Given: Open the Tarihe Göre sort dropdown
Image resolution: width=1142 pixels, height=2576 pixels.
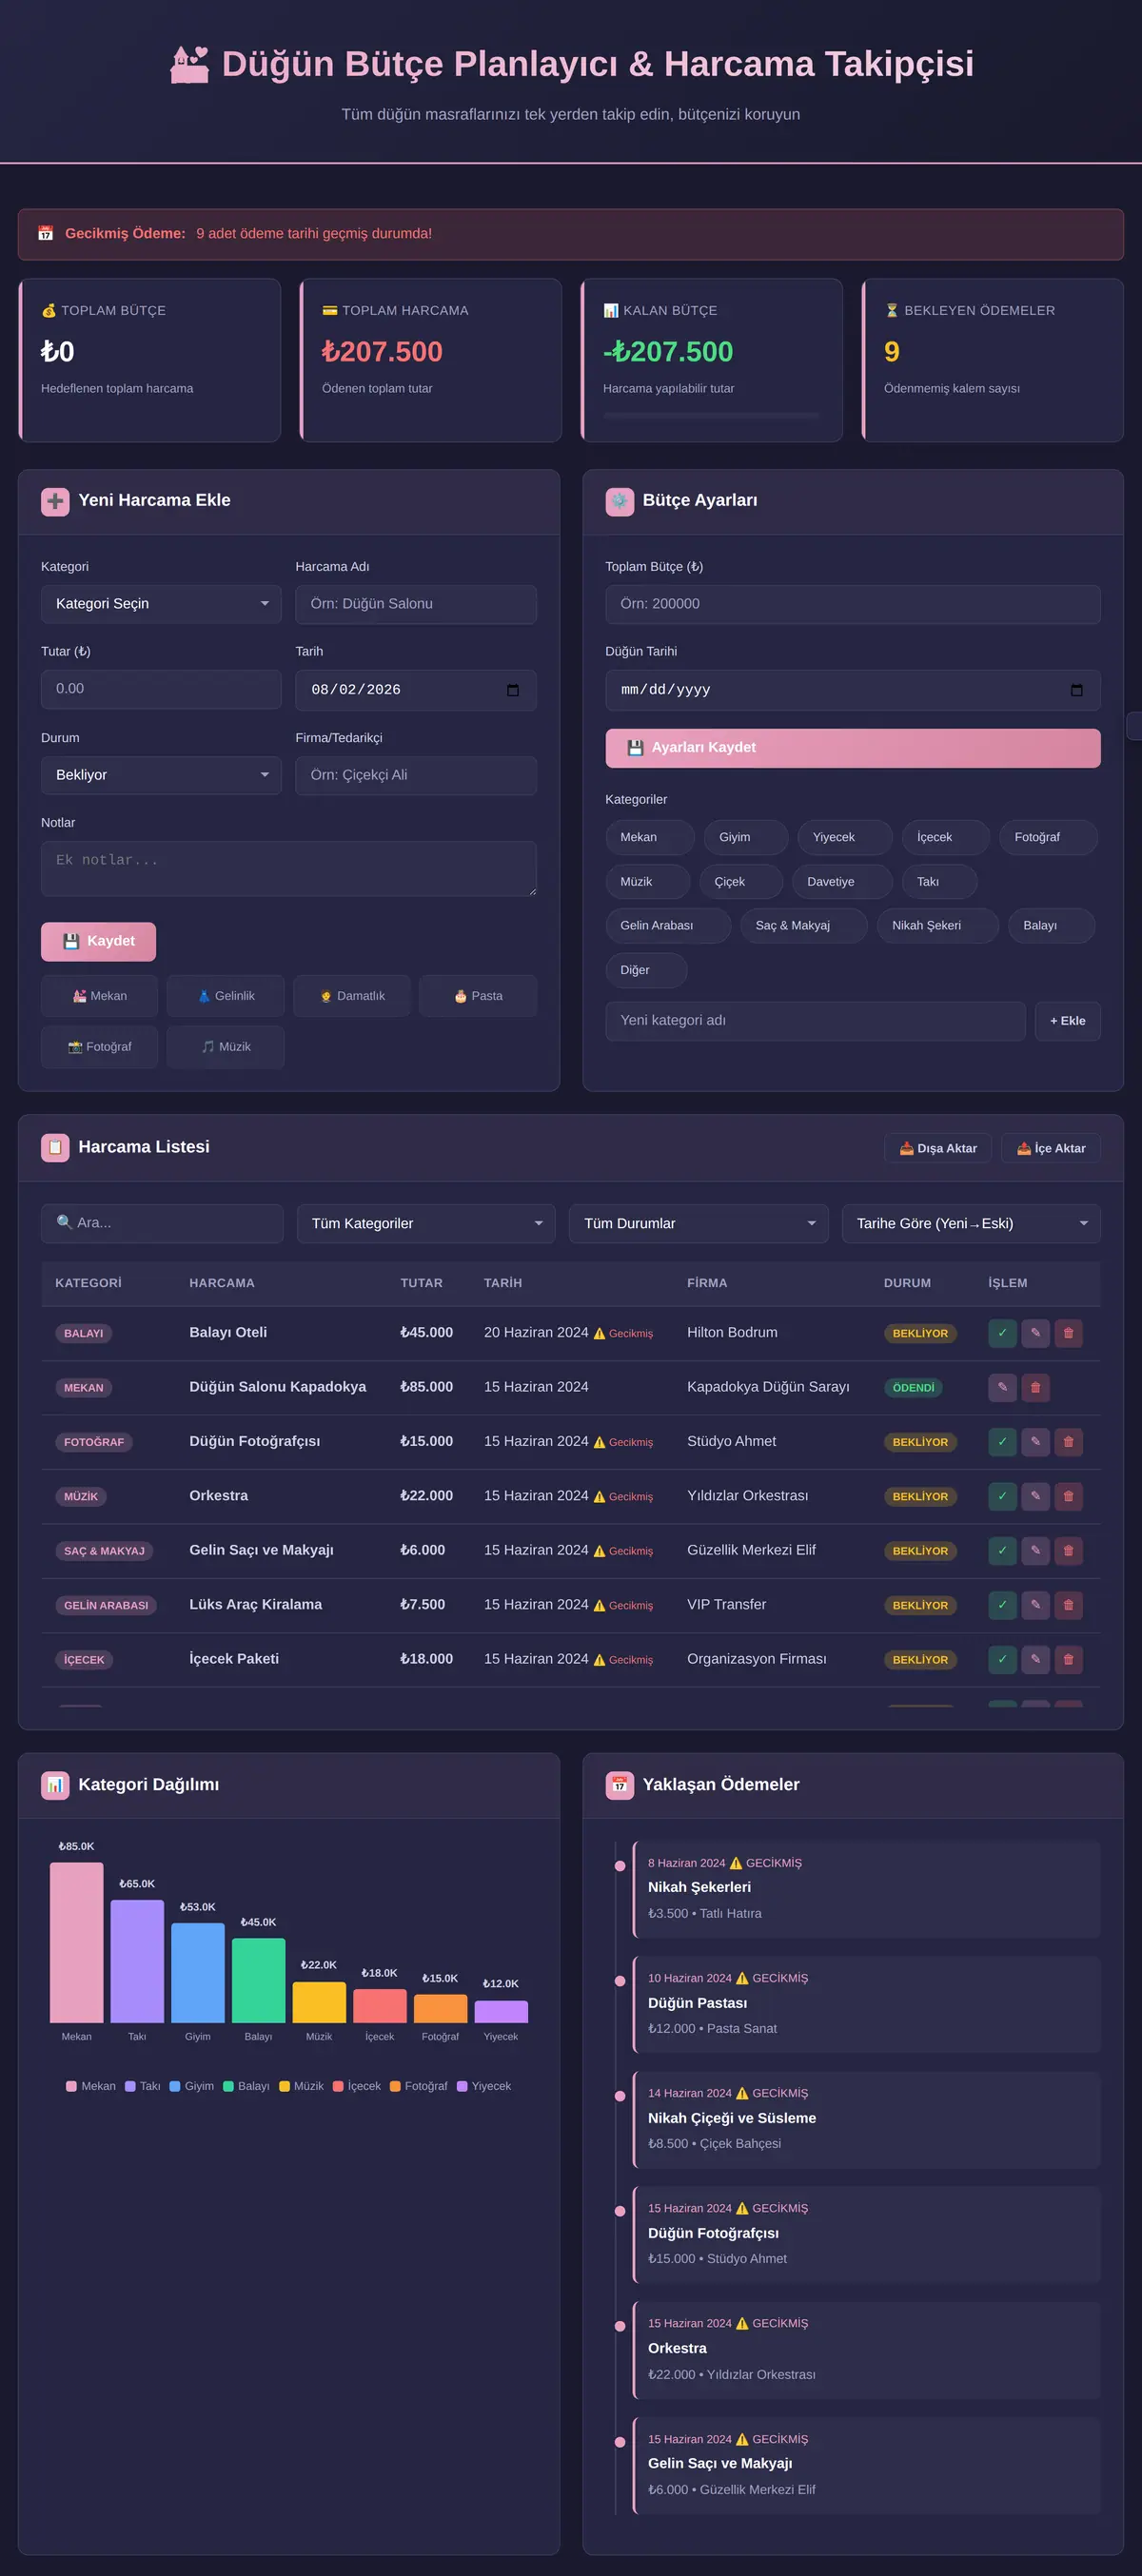Looking at the screenshot, I should (x=971, y=1223).
